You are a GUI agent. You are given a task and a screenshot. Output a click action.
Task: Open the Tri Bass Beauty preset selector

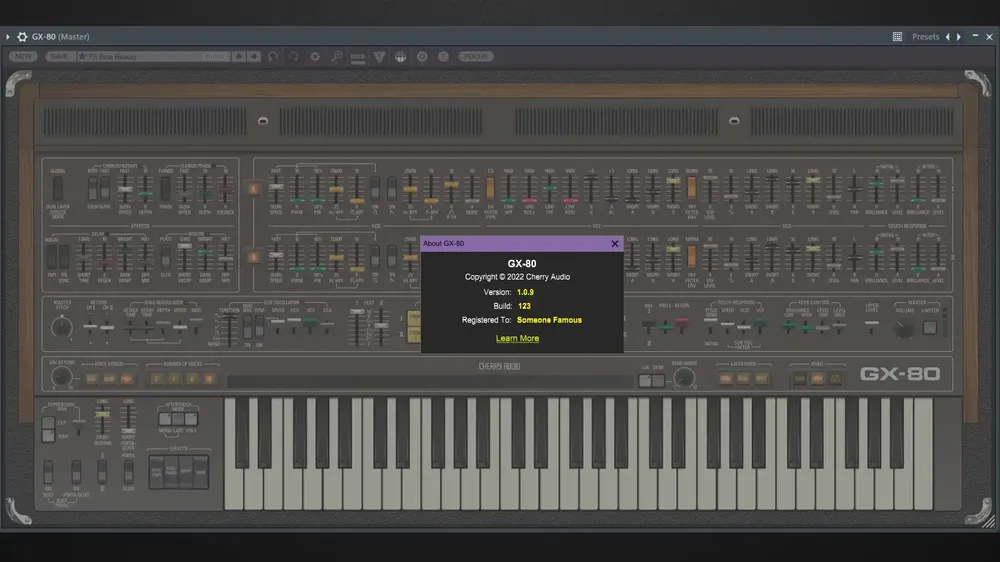click(153, 57)
